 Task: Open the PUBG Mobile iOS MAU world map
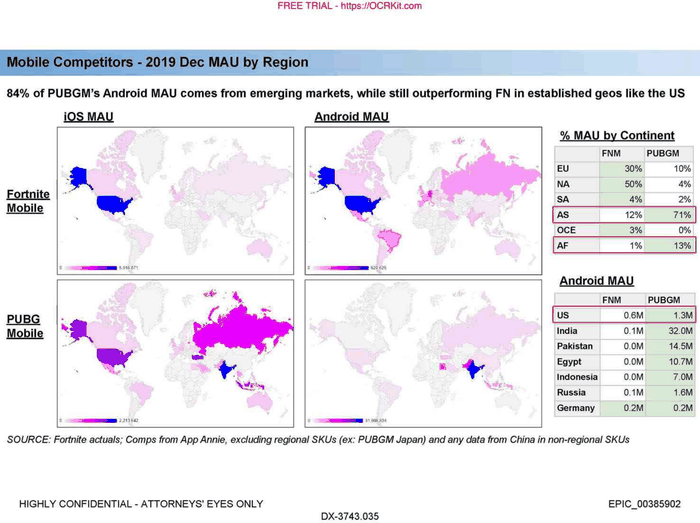click(x=175, y=353)
